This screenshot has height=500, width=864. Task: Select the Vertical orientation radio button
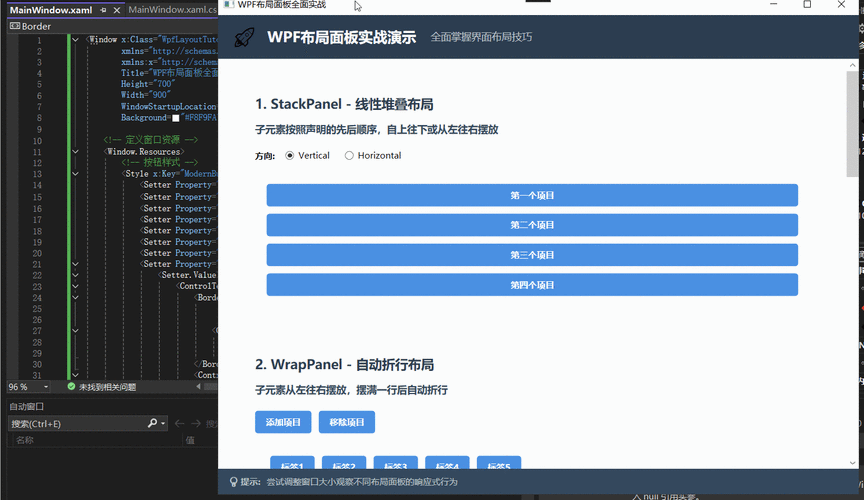[289, 155]
